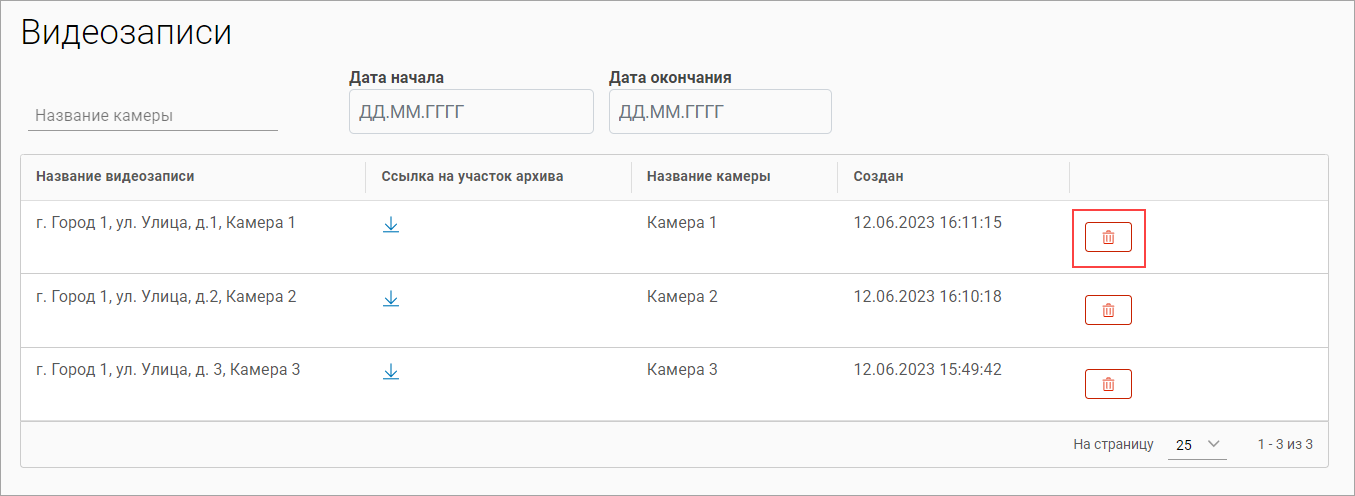Screen dimensions: 1355x496
Task: Click the 12.06.2023 16:11:15 creation timestamp
Action: coord(927,223)
